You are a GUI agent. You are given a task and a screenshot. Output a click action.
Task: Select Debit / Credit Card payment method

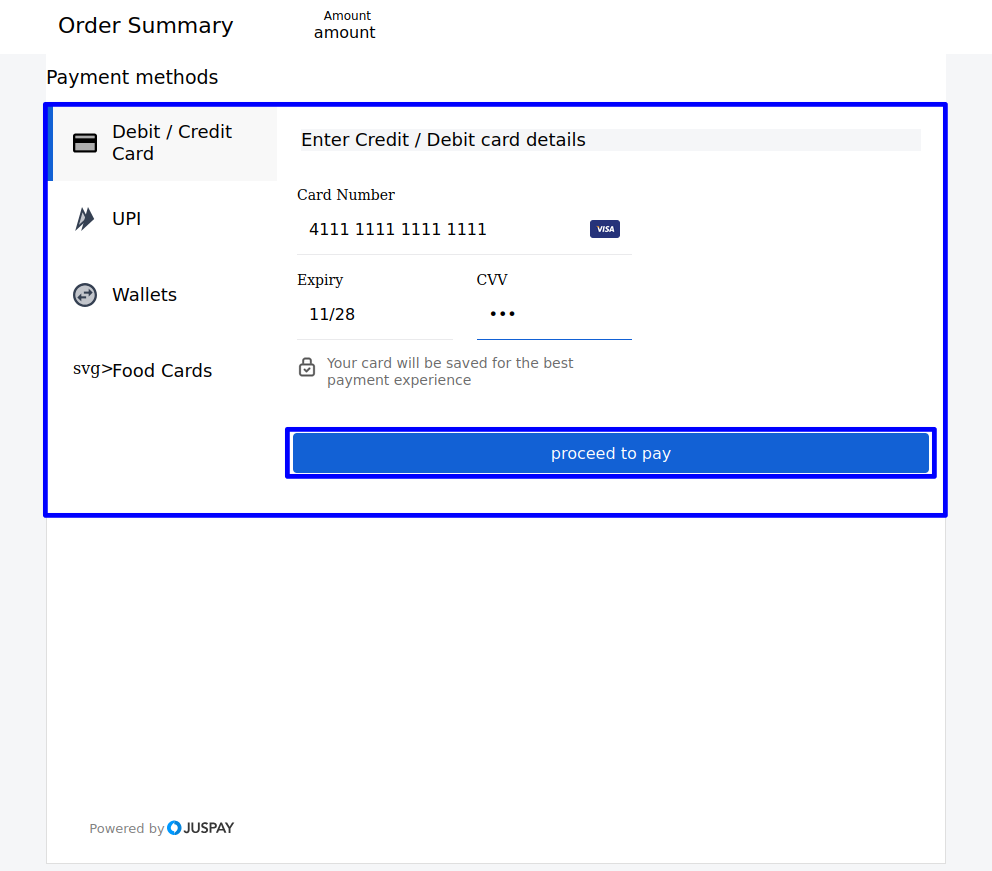(163, 143)
